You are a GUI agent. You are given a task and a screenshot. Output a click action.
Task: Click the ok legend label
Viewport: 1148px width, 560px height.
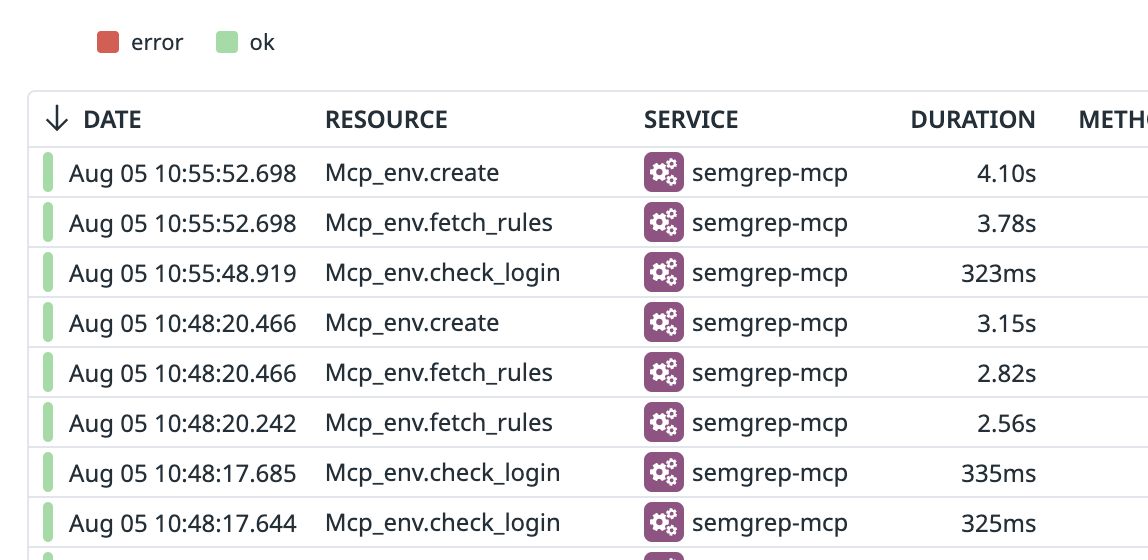click(x=262, y=43)
